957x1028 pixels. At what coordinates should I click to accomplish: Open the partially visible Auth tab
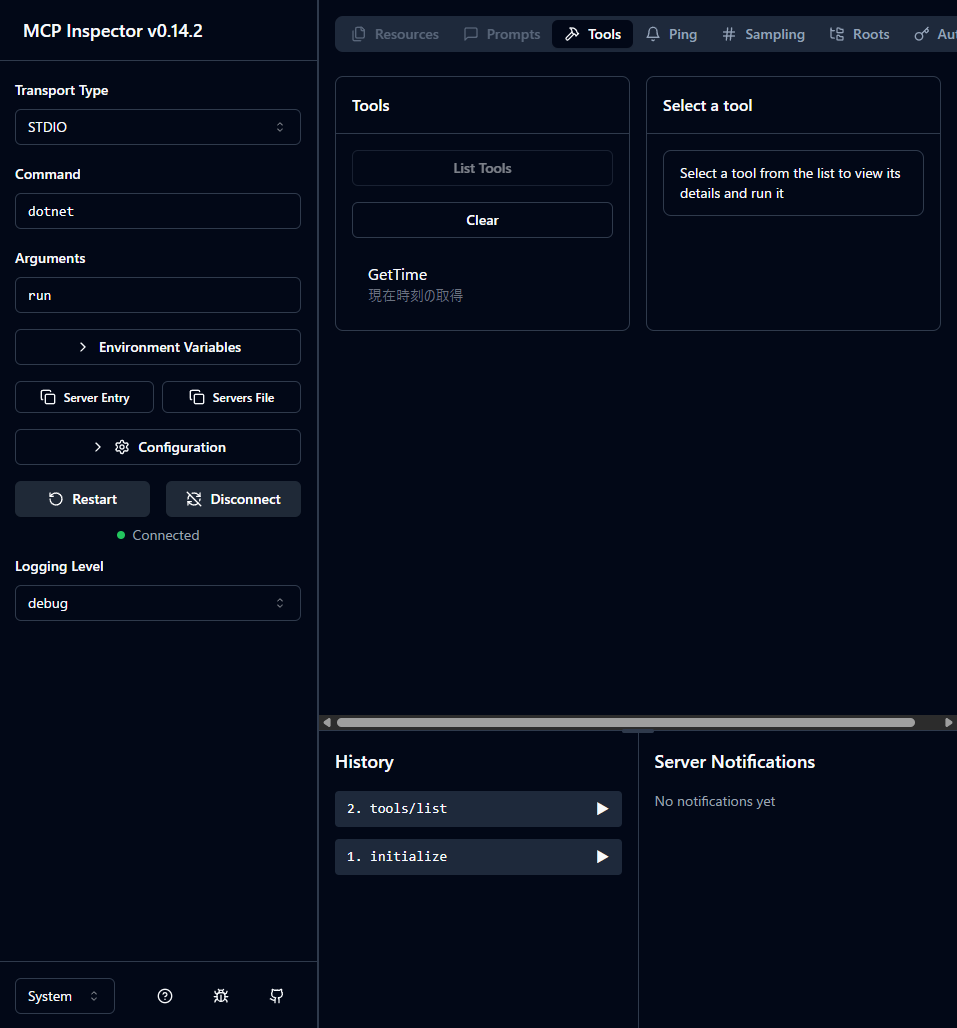click(x=936, y=34)
